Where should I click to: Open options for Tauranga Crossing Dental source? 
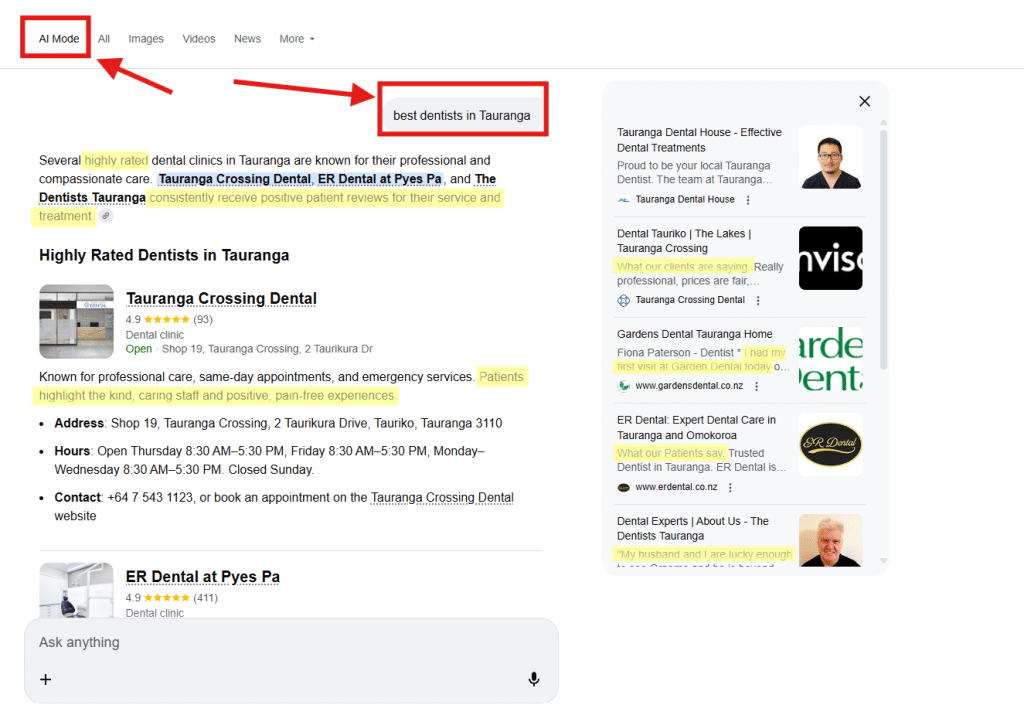pyautogui.click(x=758, y=300)
